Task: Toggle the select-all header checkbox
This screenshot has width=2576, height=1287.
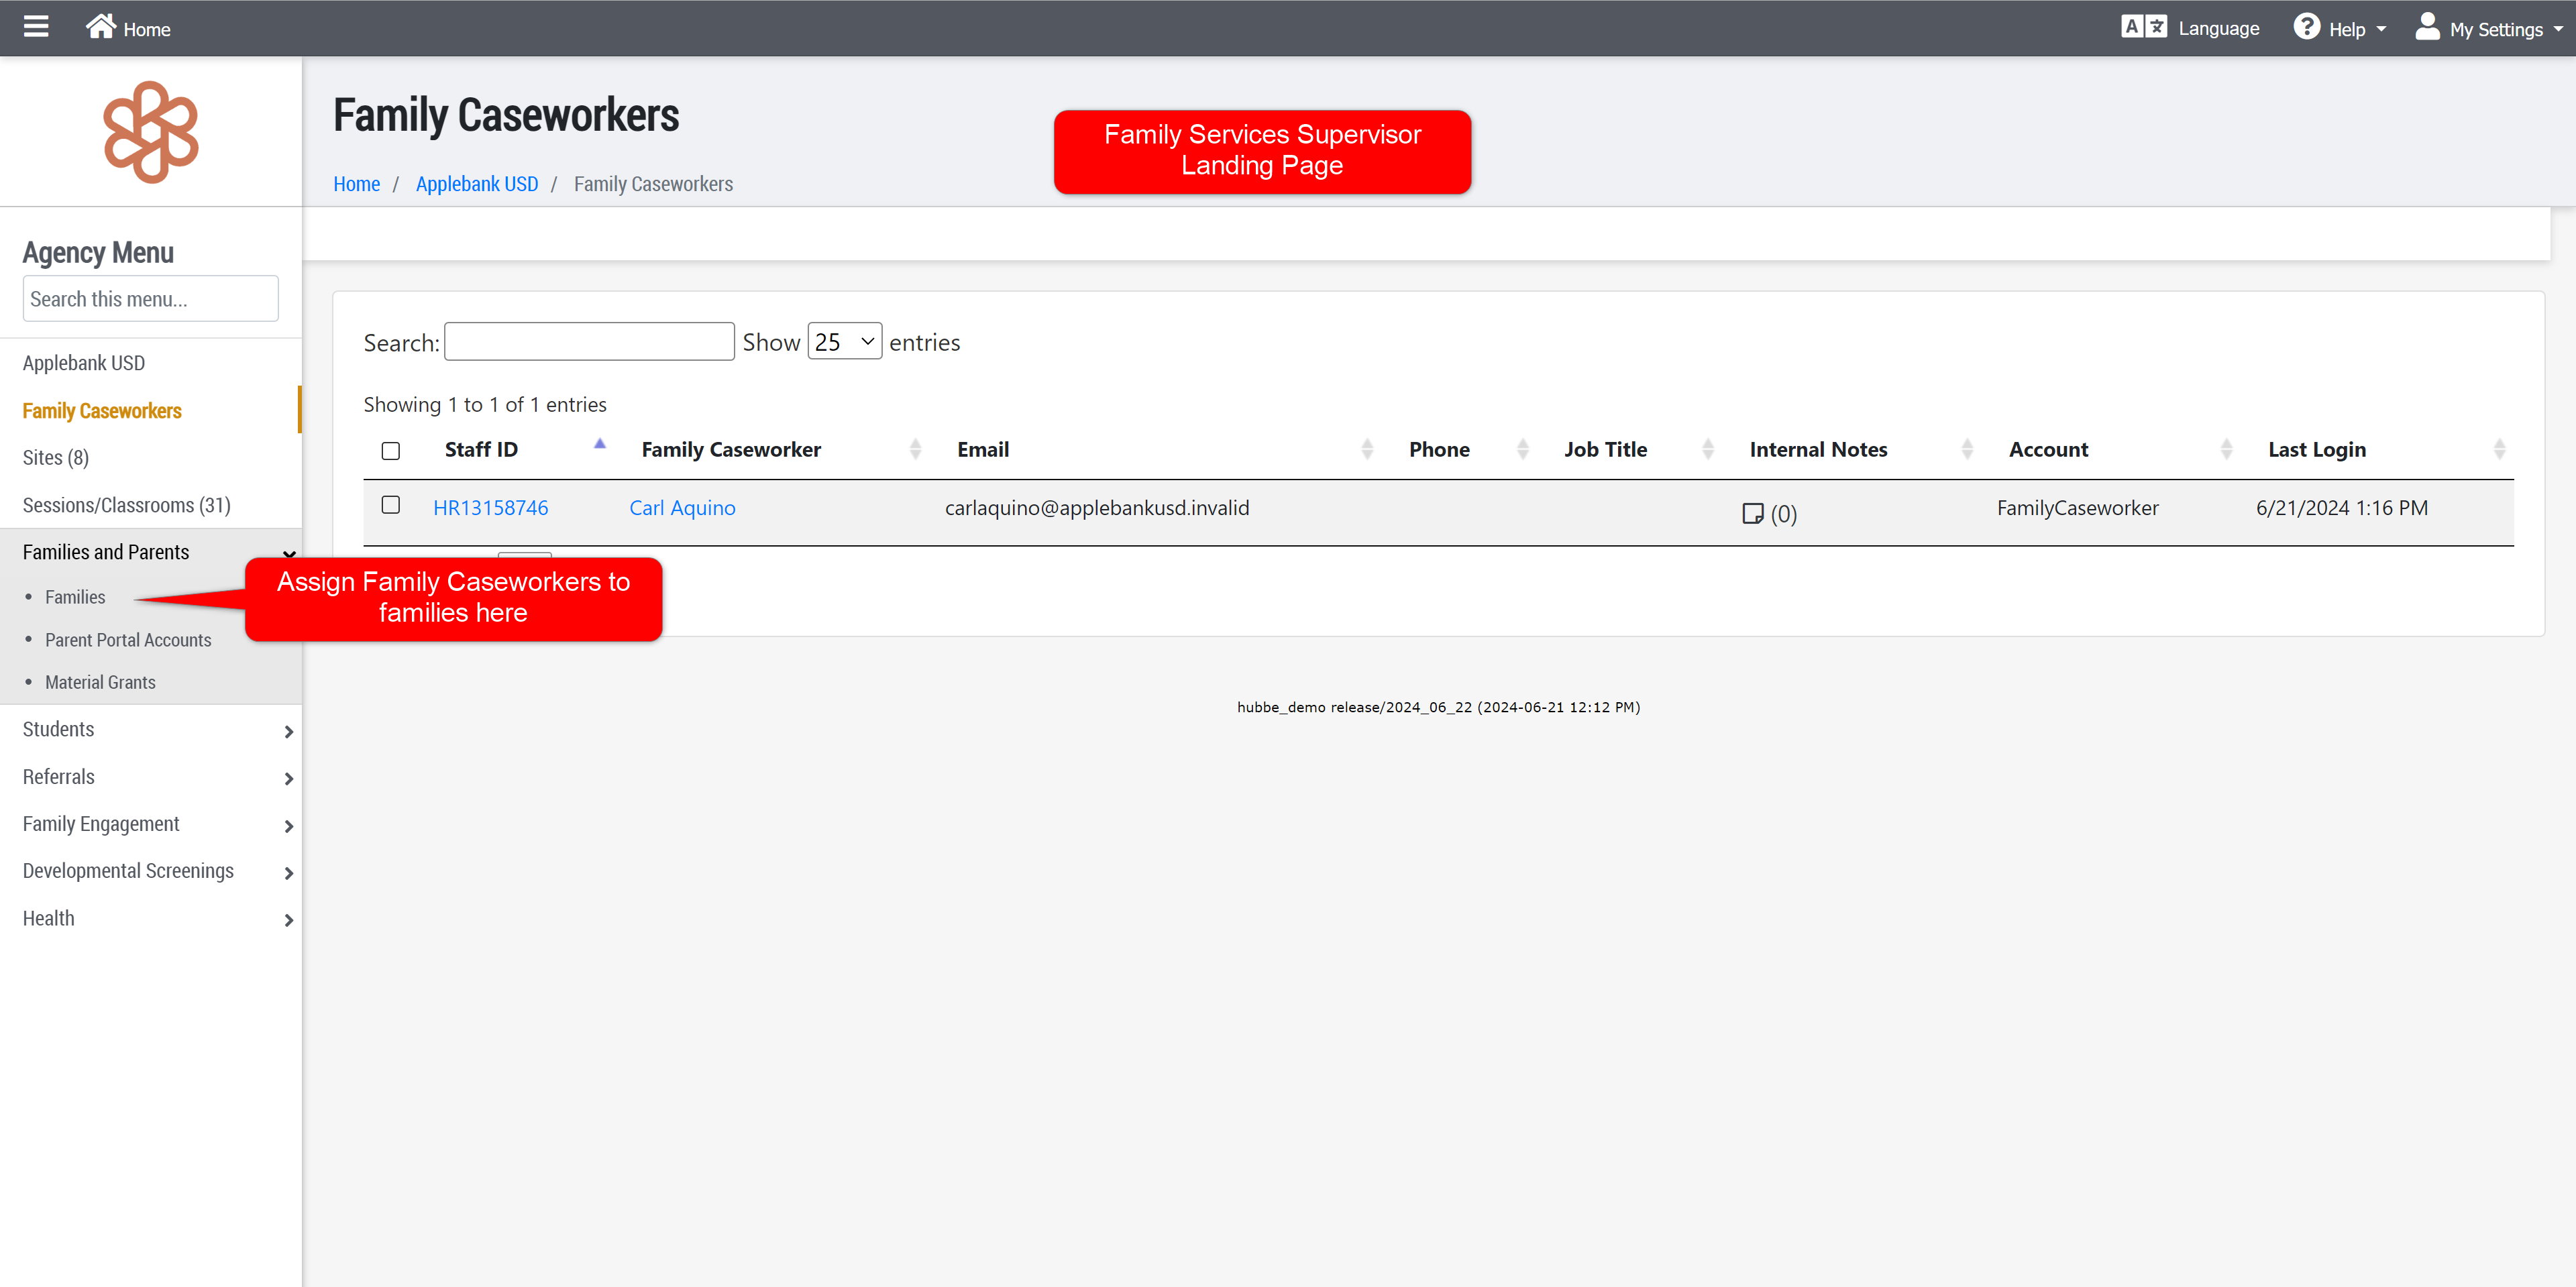Action: 391,451
